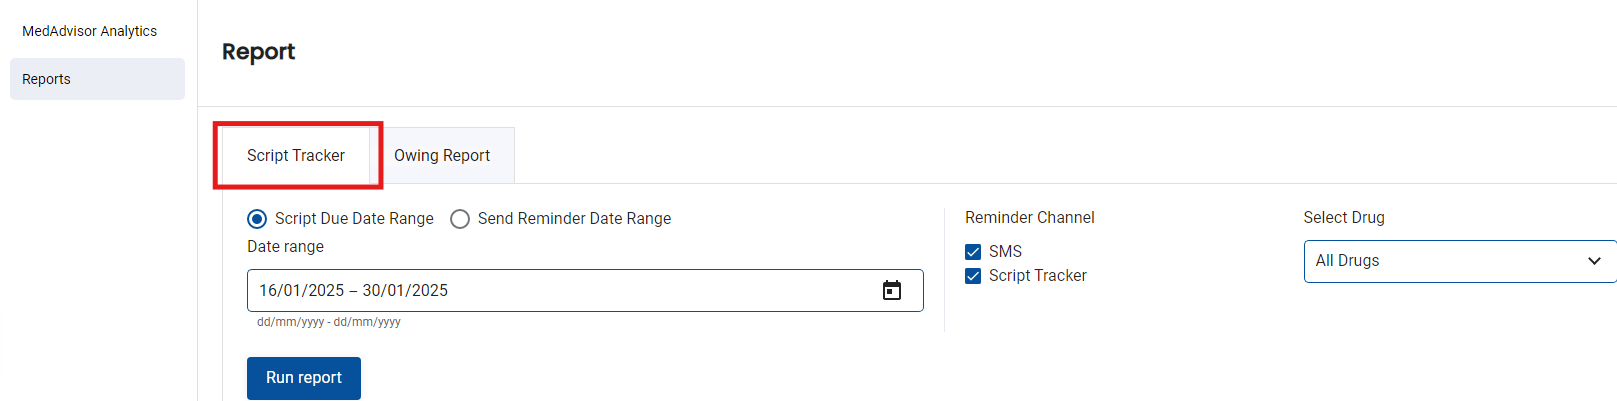The height and width of the screenshot is (401, 1617).
Task: Switch to the Script Tracker tab
Action: pos(296,156)
